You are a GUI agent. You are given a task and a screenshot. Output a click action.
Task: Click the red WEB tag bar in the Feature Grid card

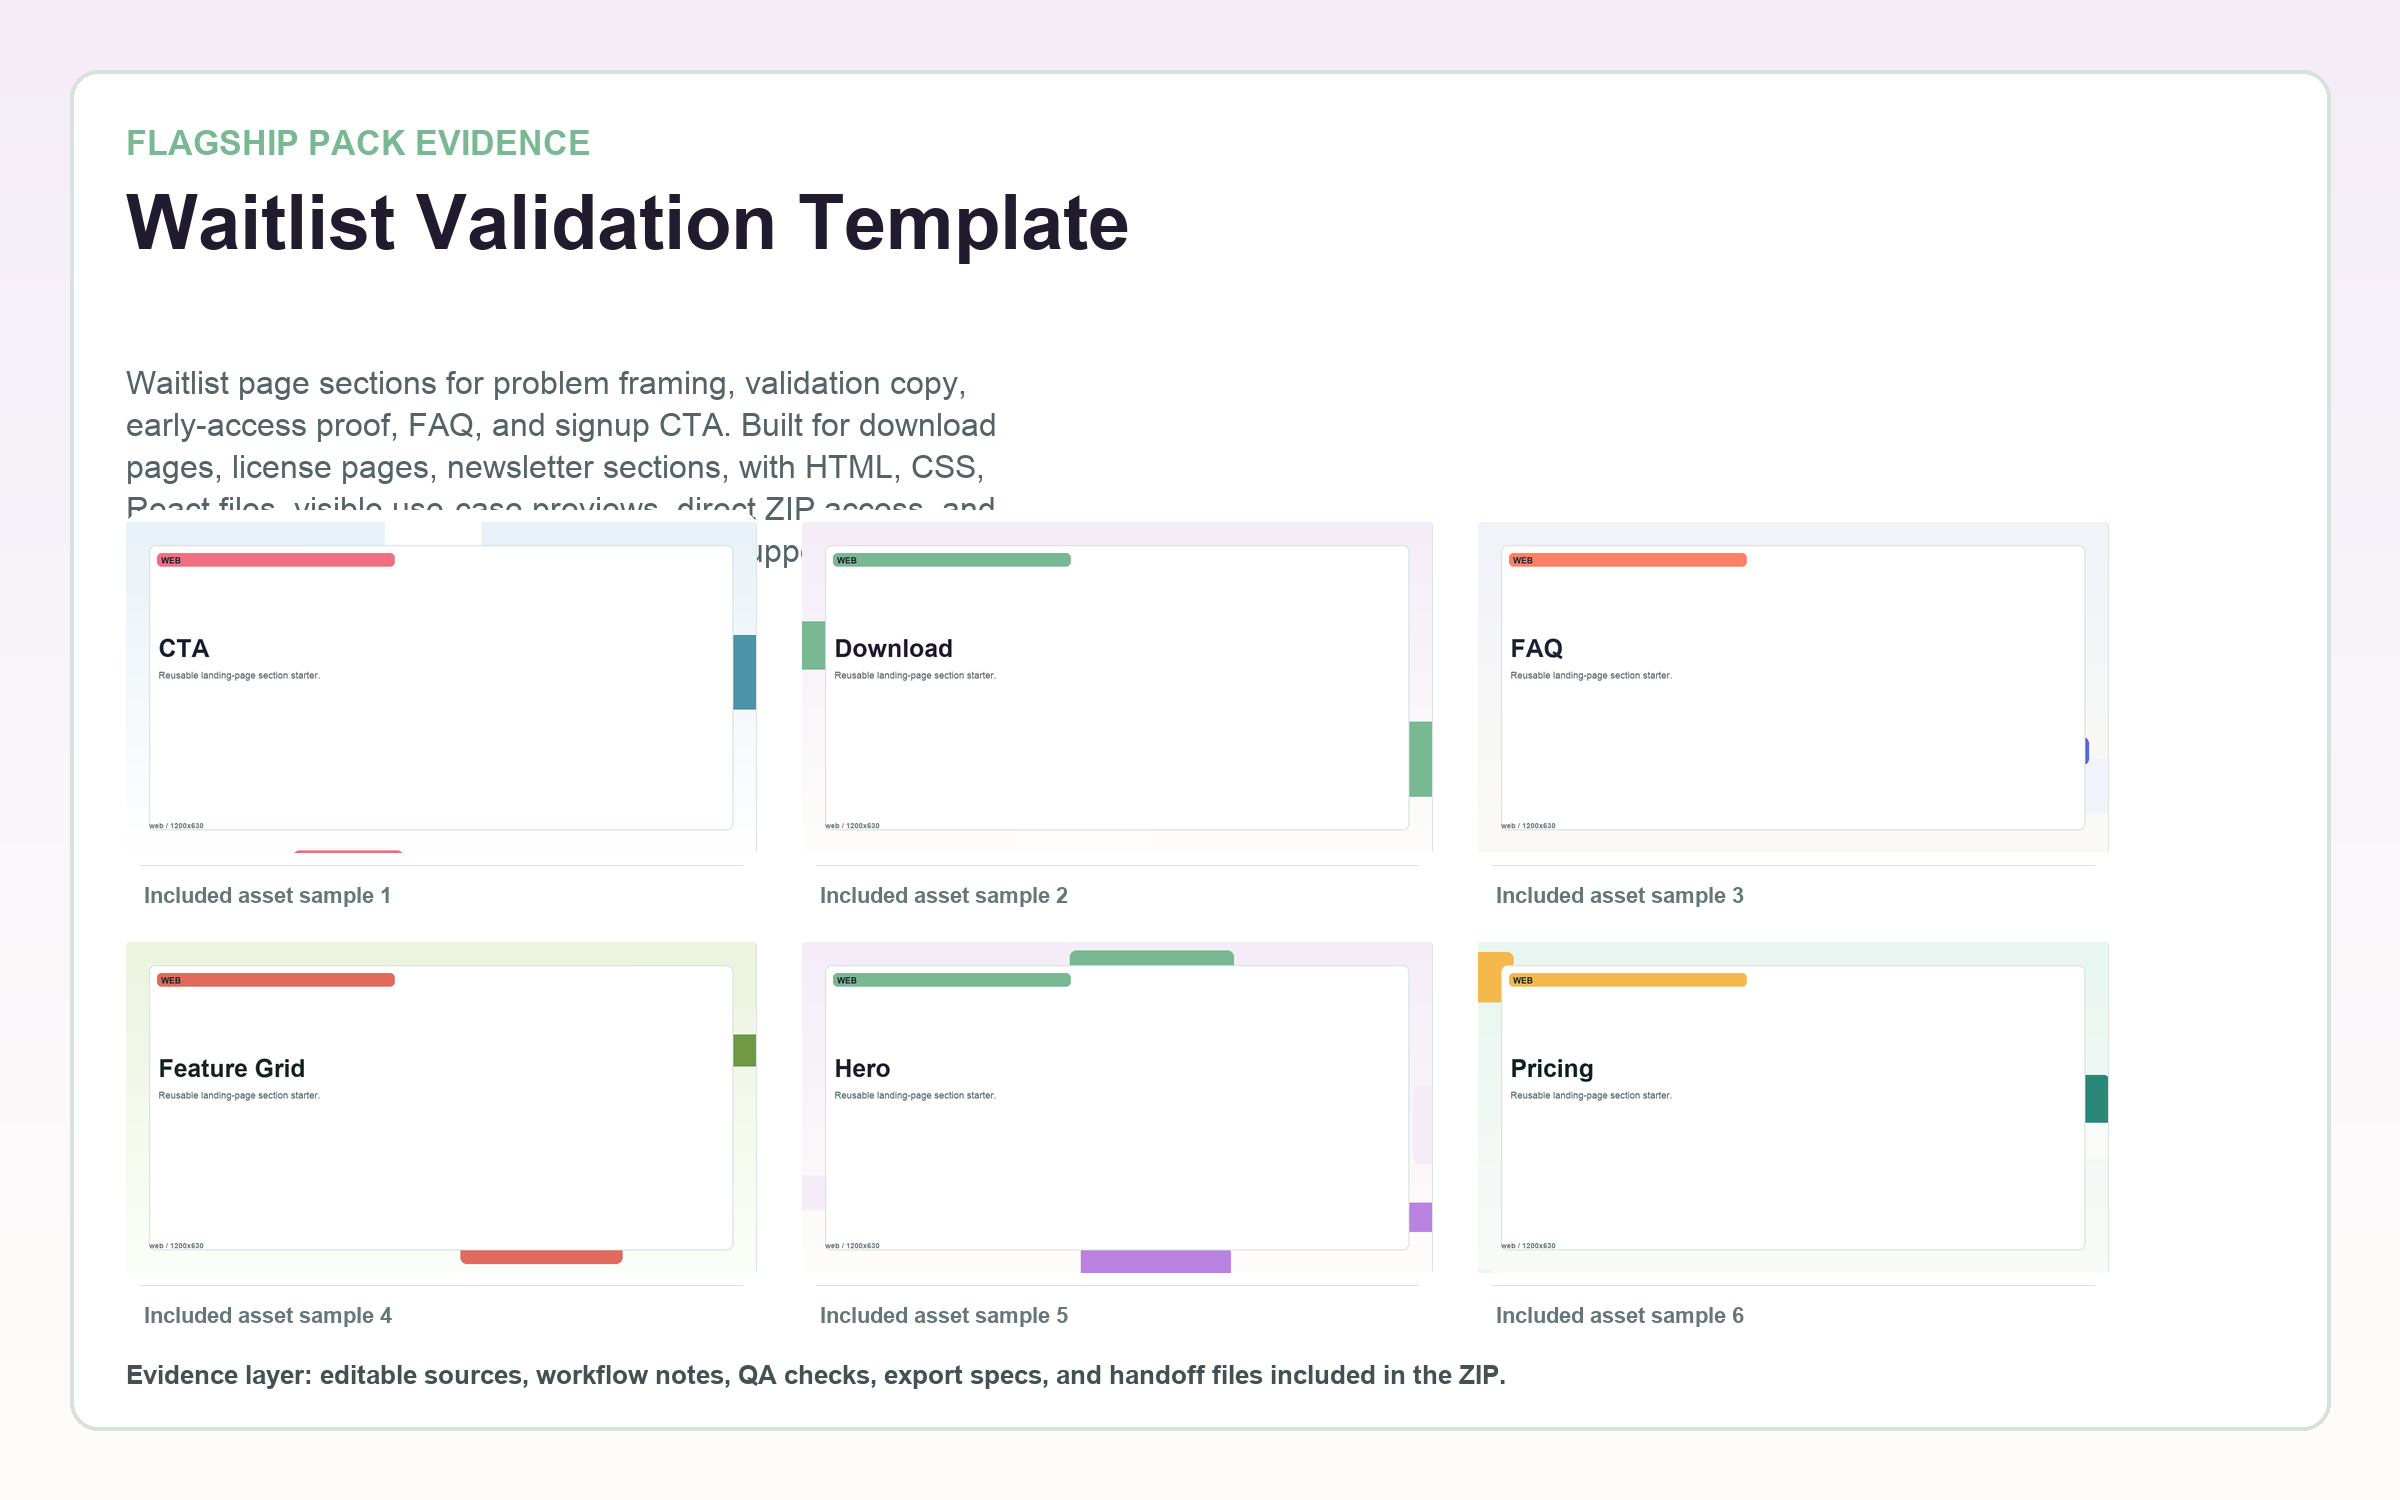(x=276, y=980)
